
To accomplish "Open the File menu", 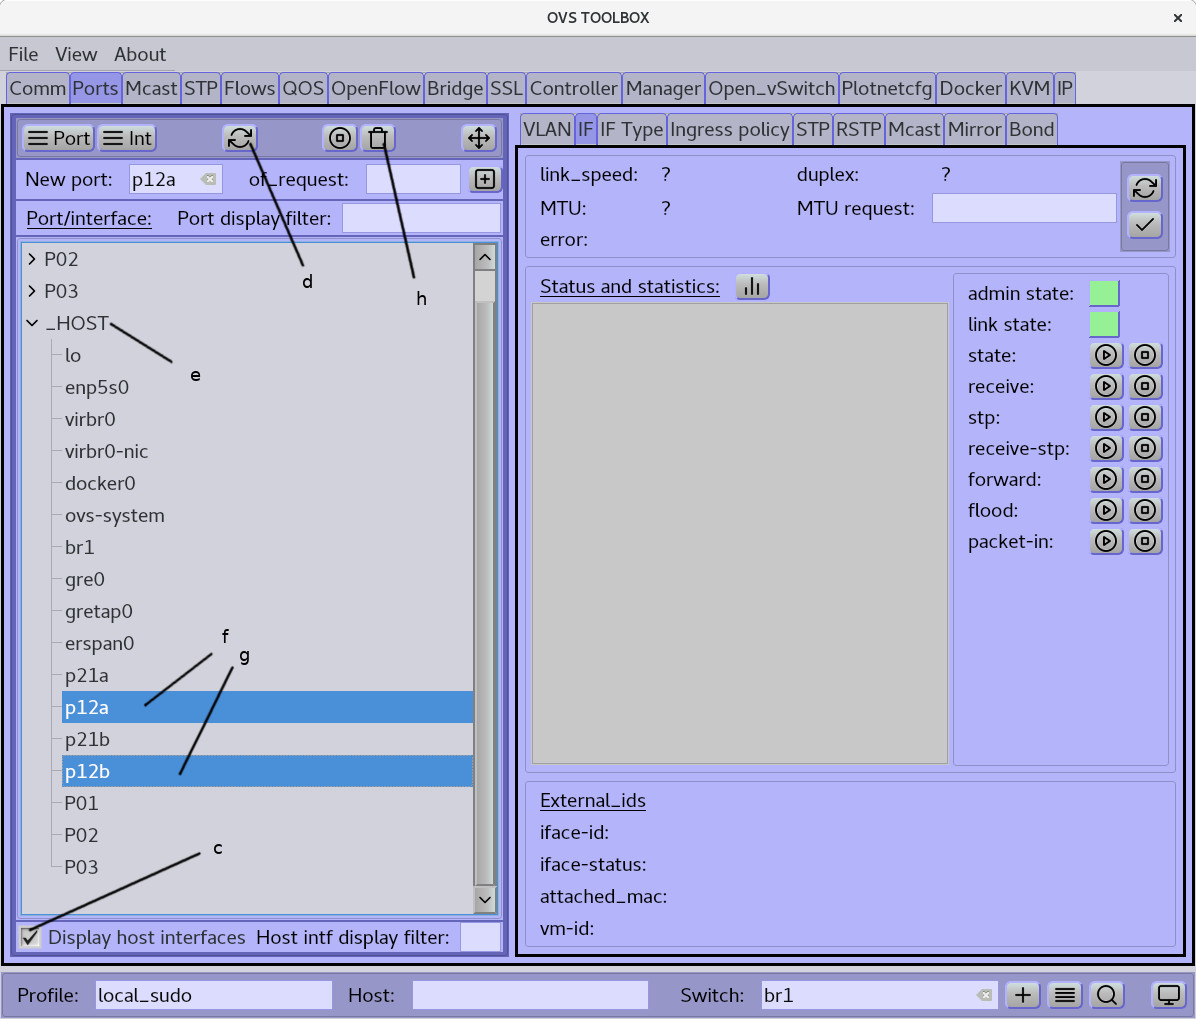I will [x=23, y=54].
